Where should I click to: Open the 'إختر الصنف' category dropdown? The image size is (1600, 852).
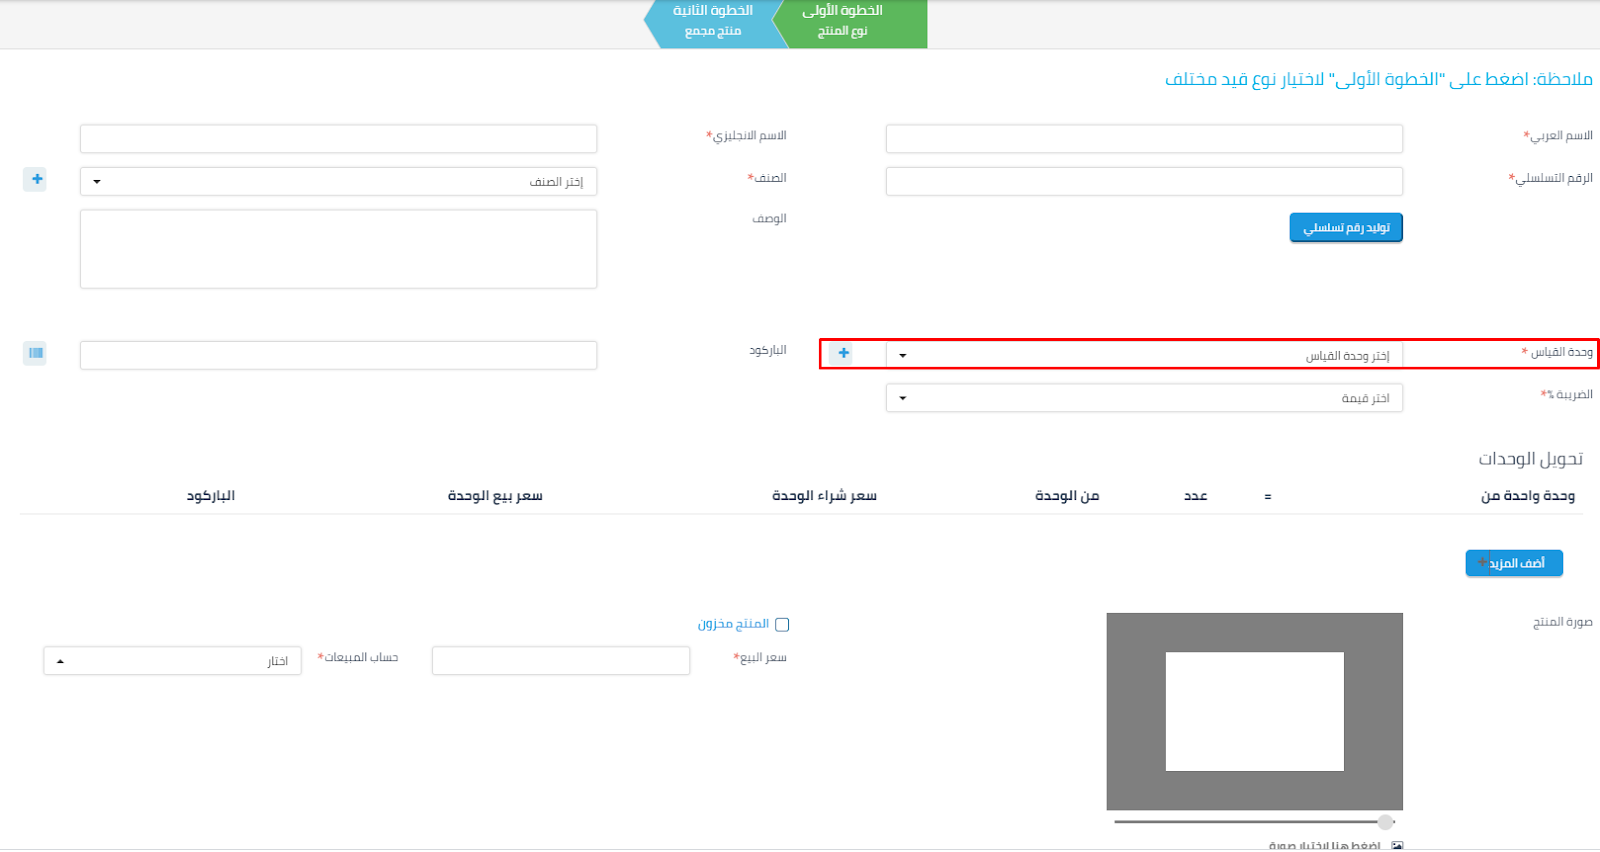pyautogui.click(x=338, y=182)
